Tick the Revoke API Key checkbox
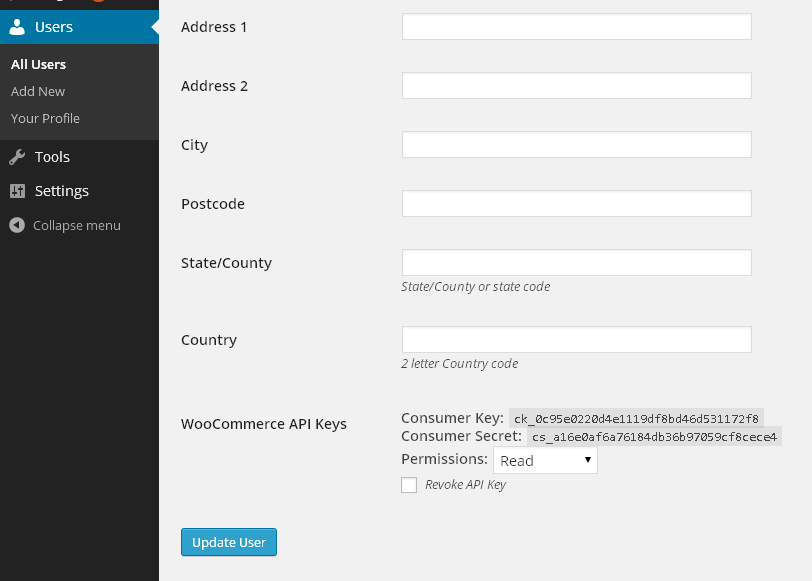 point(409,485)
